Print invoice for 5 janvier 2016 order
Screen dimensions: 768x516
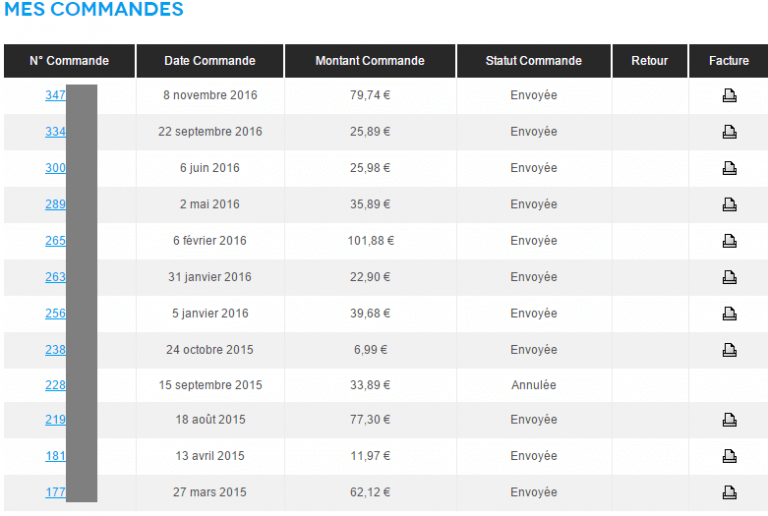coord(729,313)
